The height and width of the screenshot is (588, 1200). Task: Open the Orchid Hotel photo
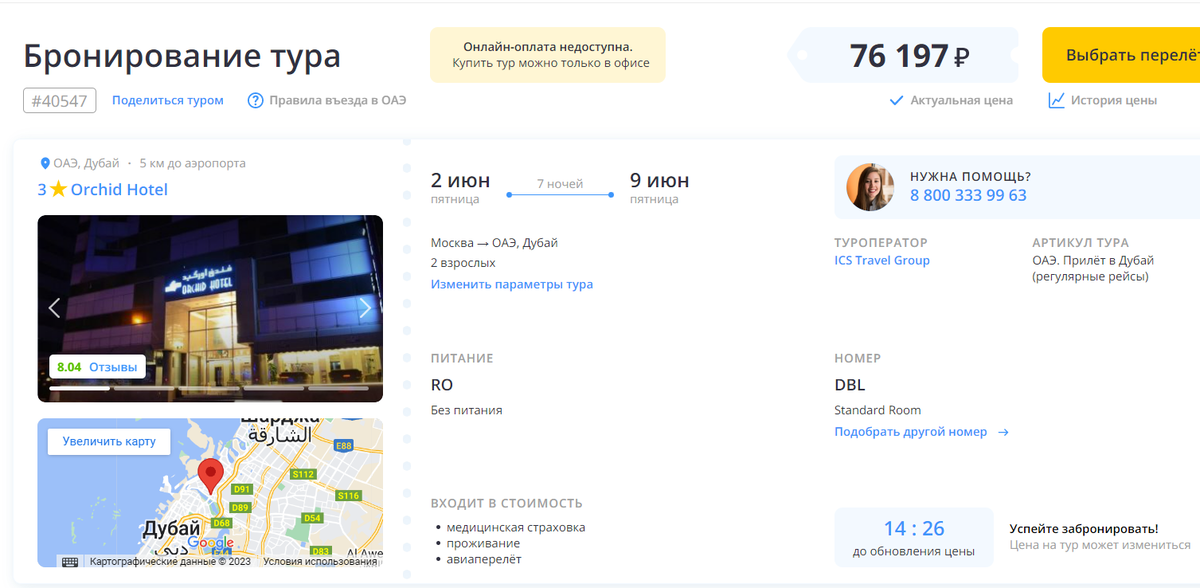click(x=210, y=308)
